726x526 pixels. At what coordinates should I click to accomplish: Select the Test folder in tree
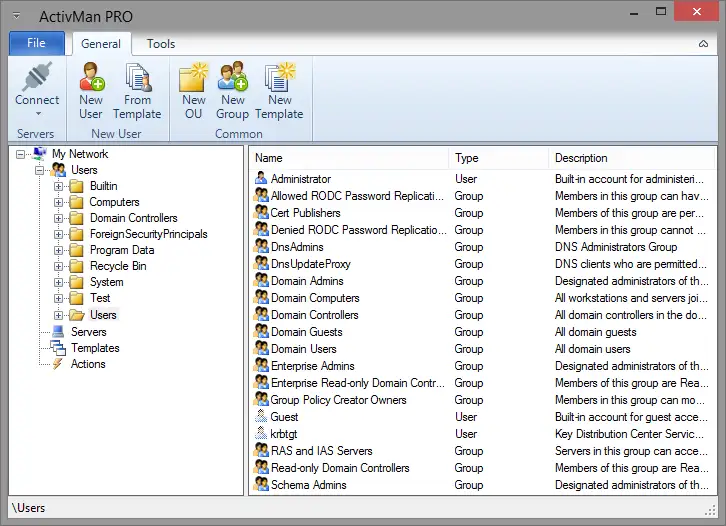point(100,298)
